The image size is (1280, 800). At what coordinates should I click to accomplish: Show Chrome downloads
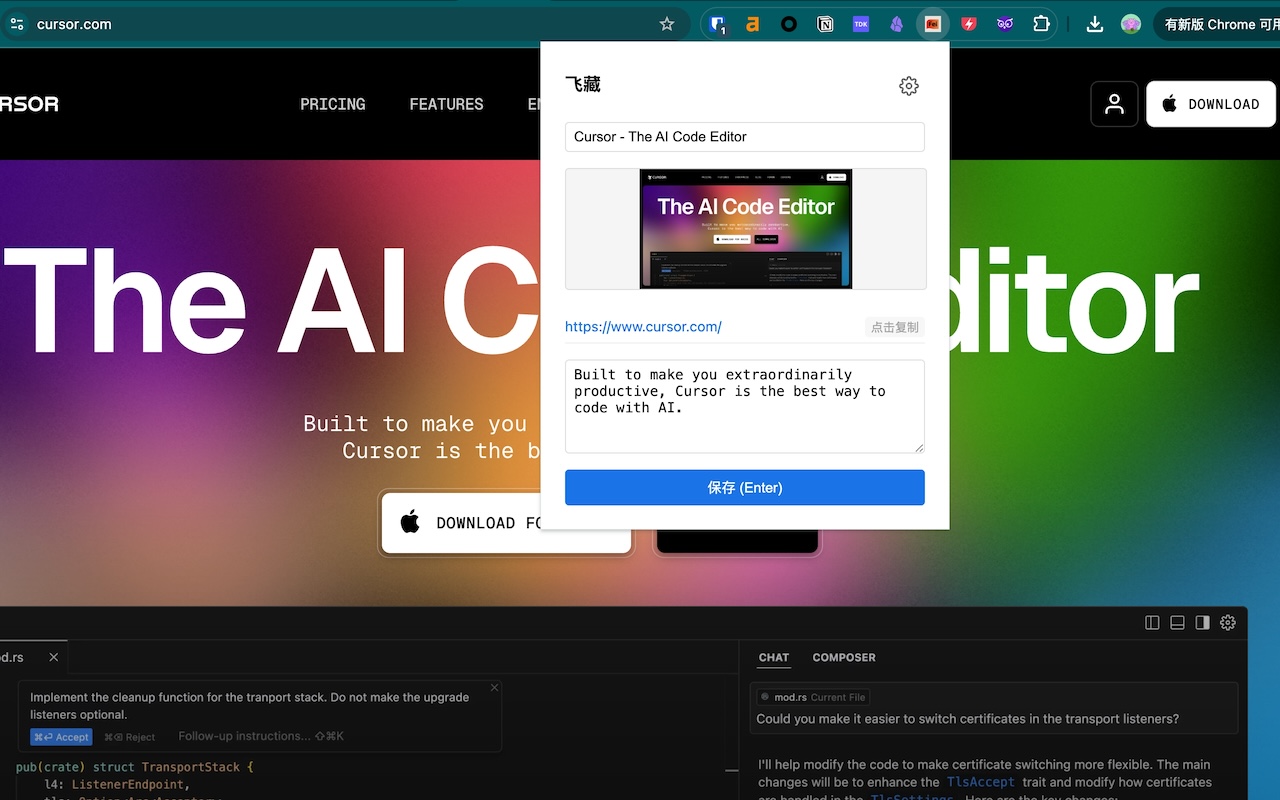click(x=1095, y=24)
